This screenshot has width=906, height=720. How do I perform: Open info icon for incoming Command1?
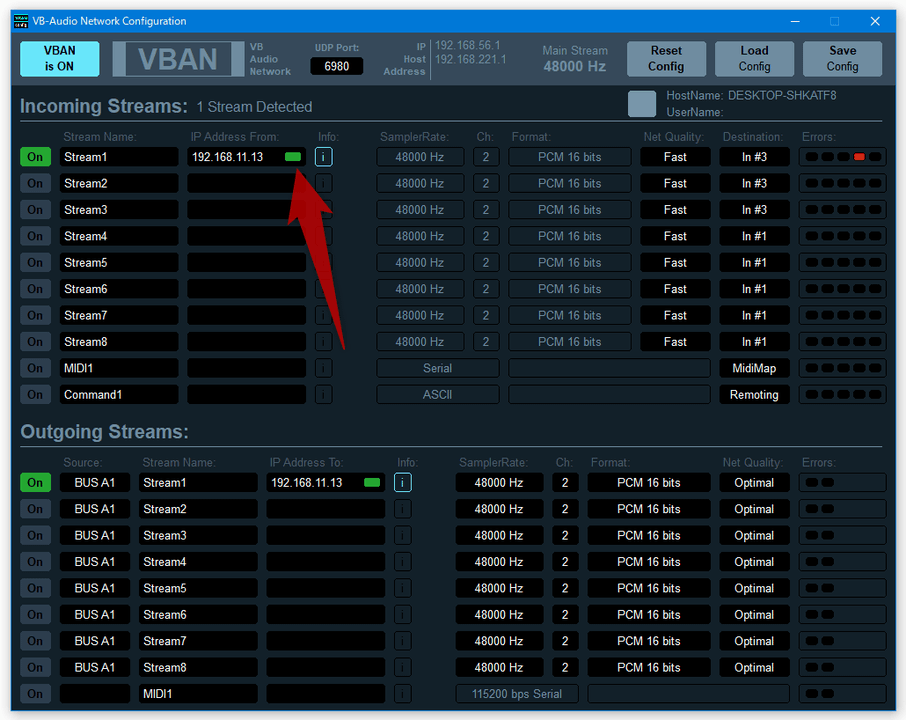(323, 395)
